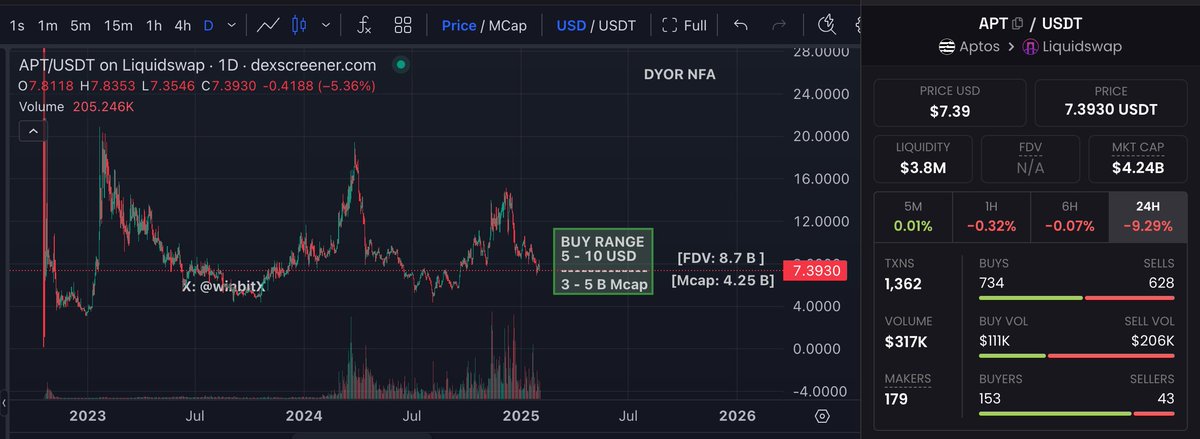Viewport: 1200px width, 439px height.
Task: Select the 1s timeframe
Action: click(x=17, y=25)
